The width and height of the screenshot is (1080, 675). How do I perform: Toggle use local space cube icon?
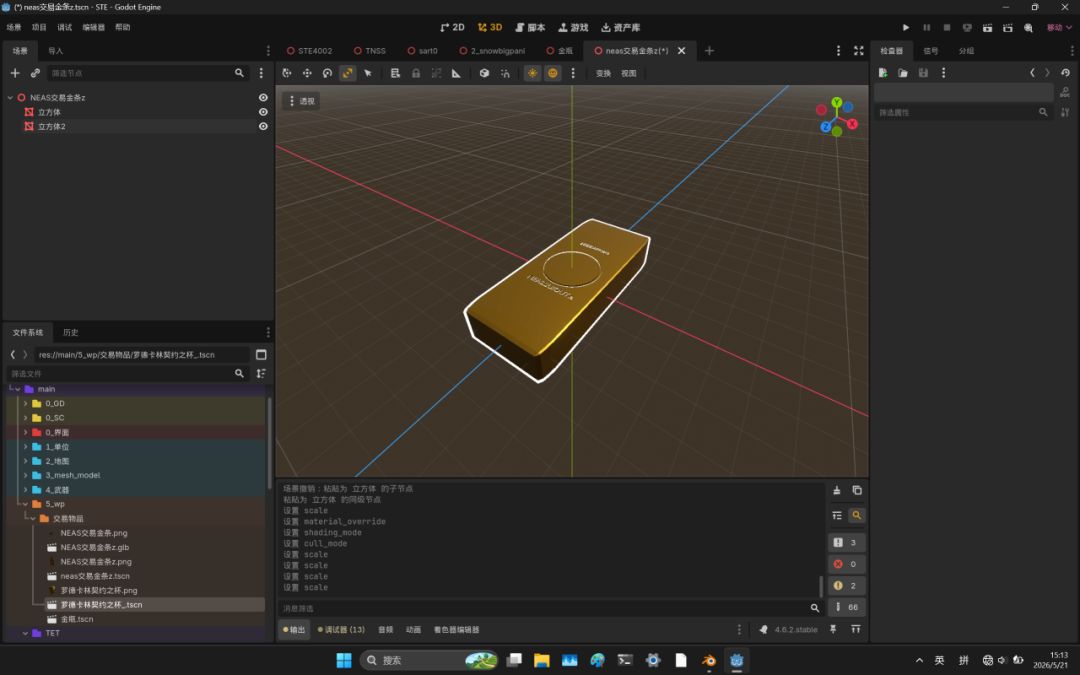[484, 73]
